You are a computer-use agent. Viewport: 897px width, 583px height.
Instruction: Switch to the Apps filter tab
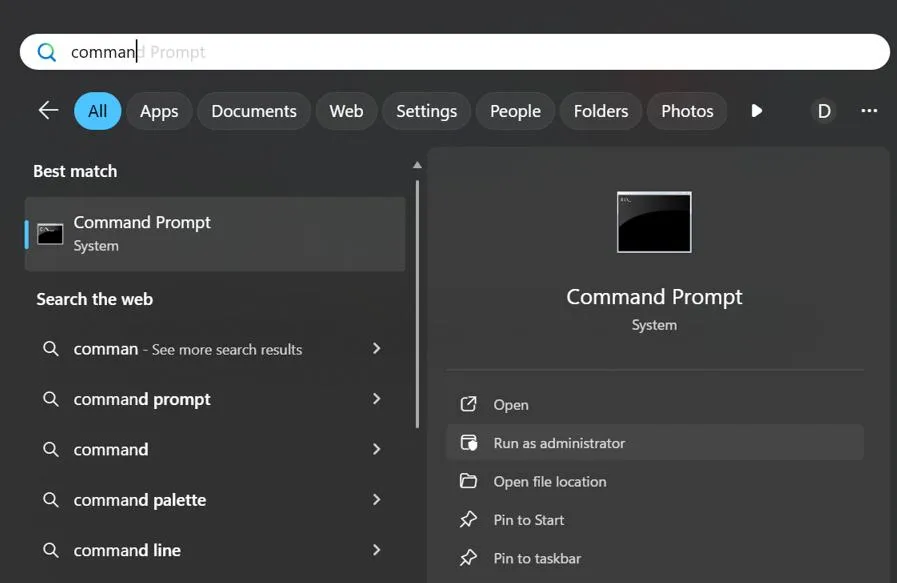click(159, 111)
